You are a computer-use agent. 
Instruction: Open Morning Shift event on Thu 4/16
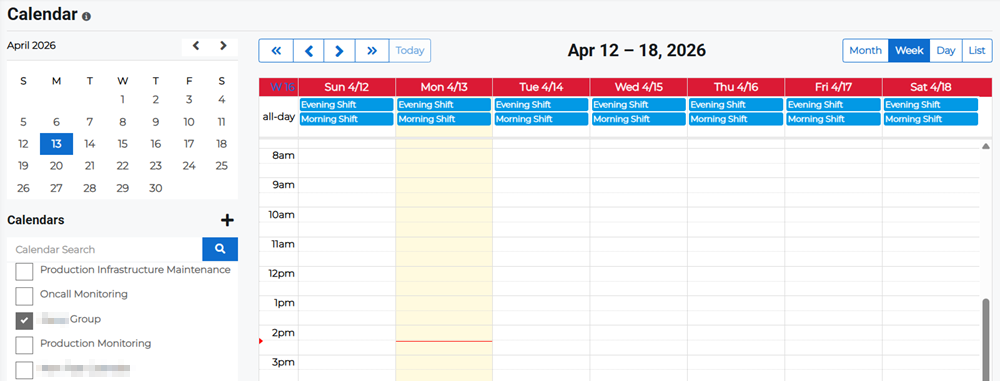(x=736, y=119)
